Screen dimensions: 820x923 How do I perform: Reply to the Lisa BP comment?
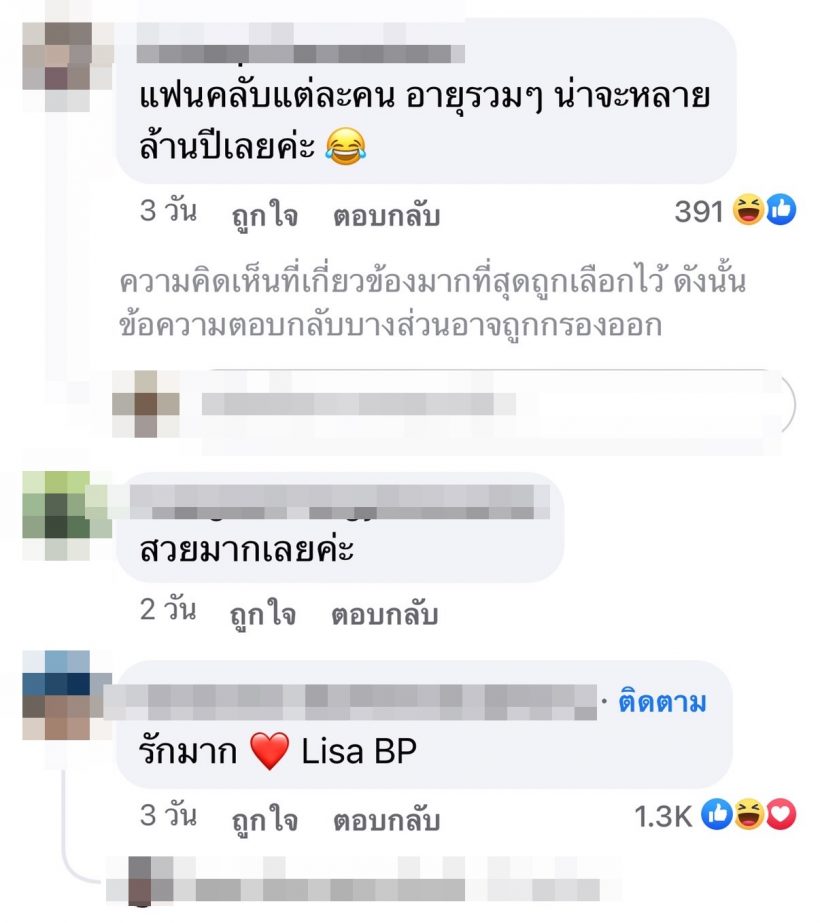click(x=387, y=820)
